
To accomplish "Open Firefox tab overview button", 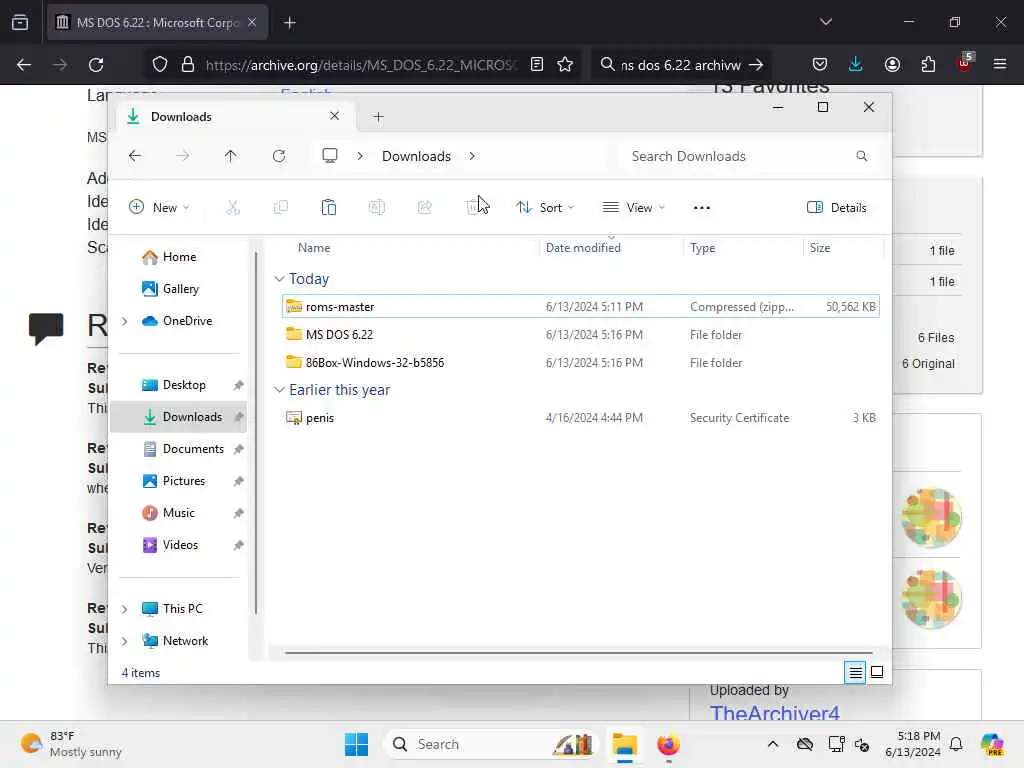I will coord(20,23).
